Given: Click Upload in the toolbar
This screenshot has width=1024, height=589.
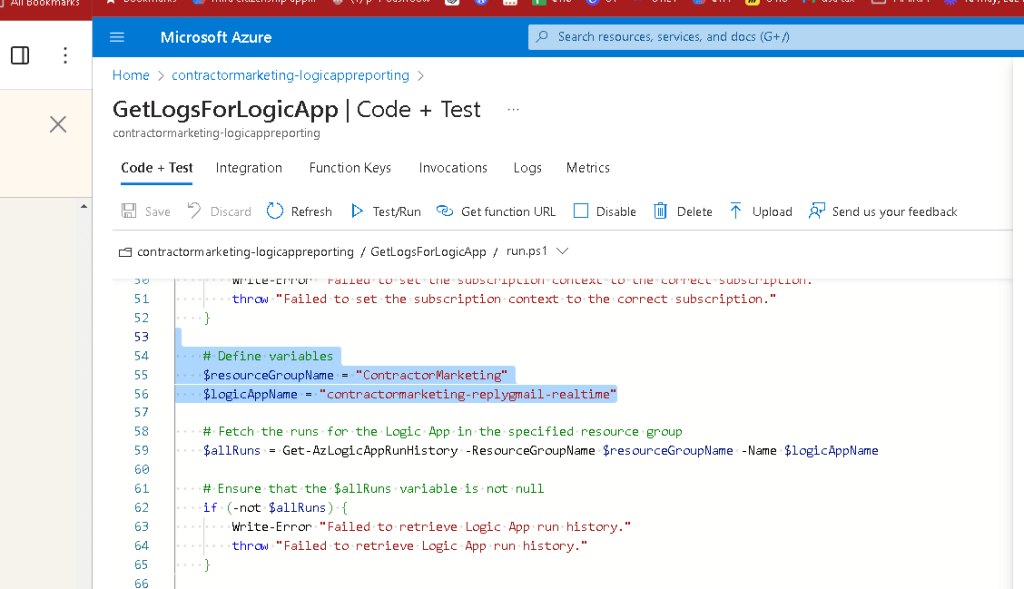Looking at the screenshot, I should (x=772, y=212).
